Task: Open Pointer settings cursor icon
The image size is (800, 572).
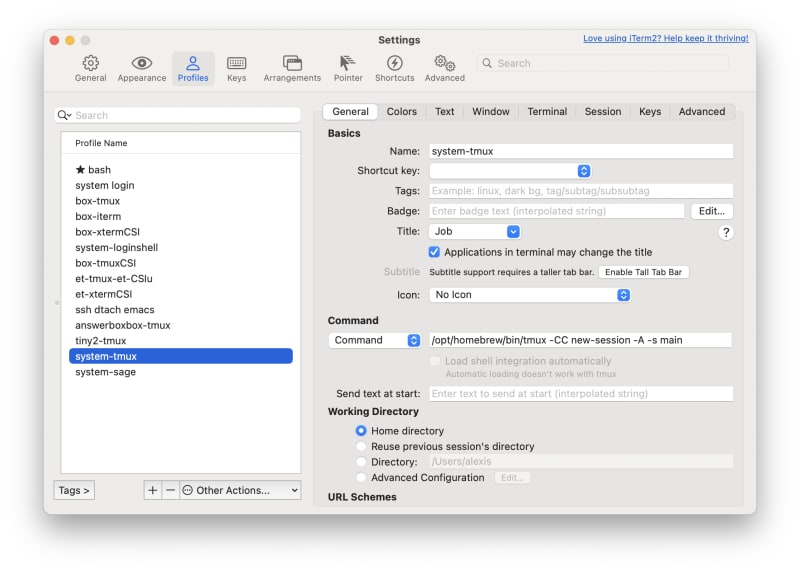Action: (347, 63)
